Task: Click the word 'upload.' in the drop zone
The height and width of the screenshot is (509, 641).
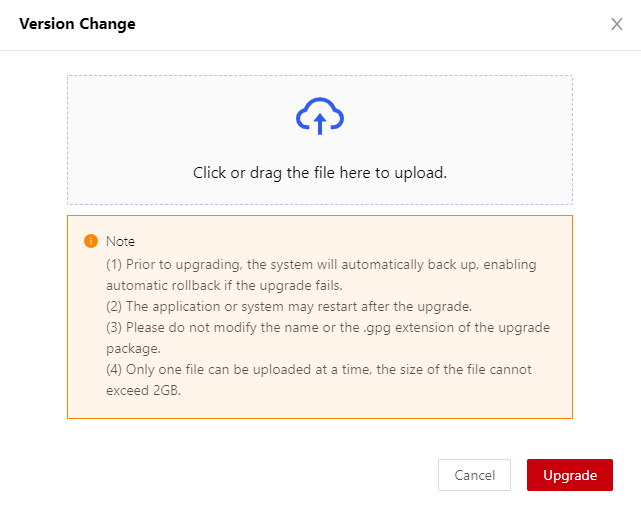Action: click(421, 173)
